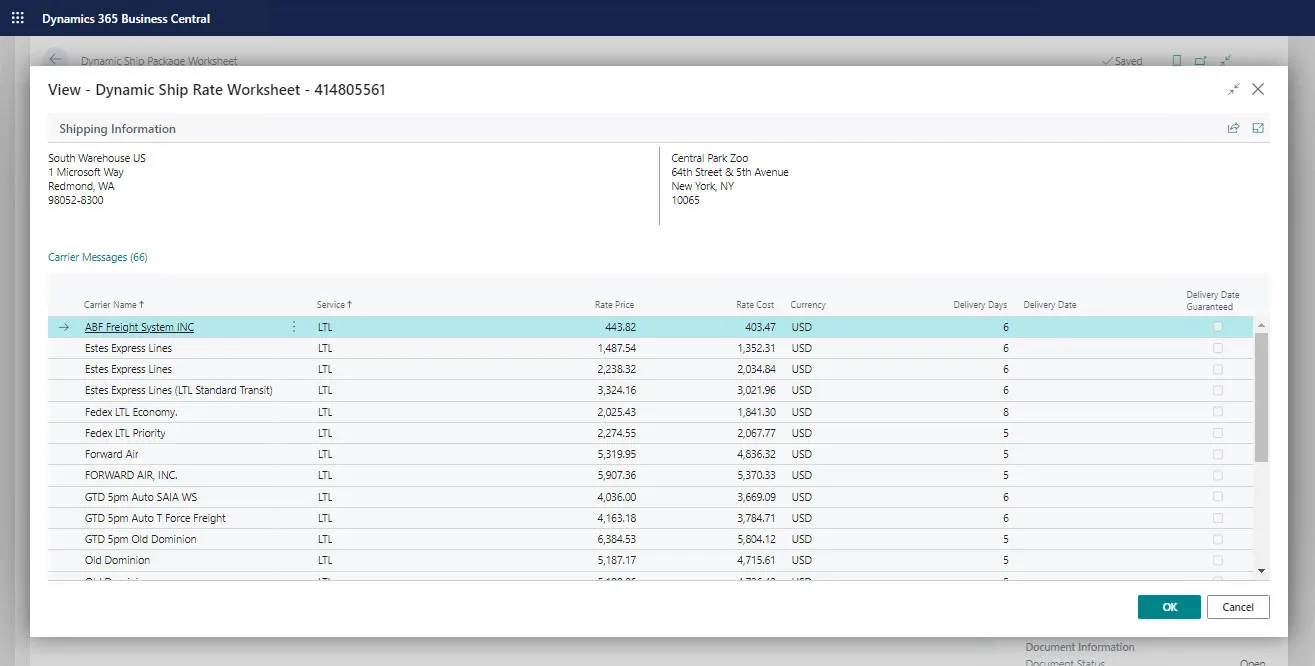Screen dimensions: 1315x666
Task: Open row options for ABF Freight System
Action: (x=294, y=327)
